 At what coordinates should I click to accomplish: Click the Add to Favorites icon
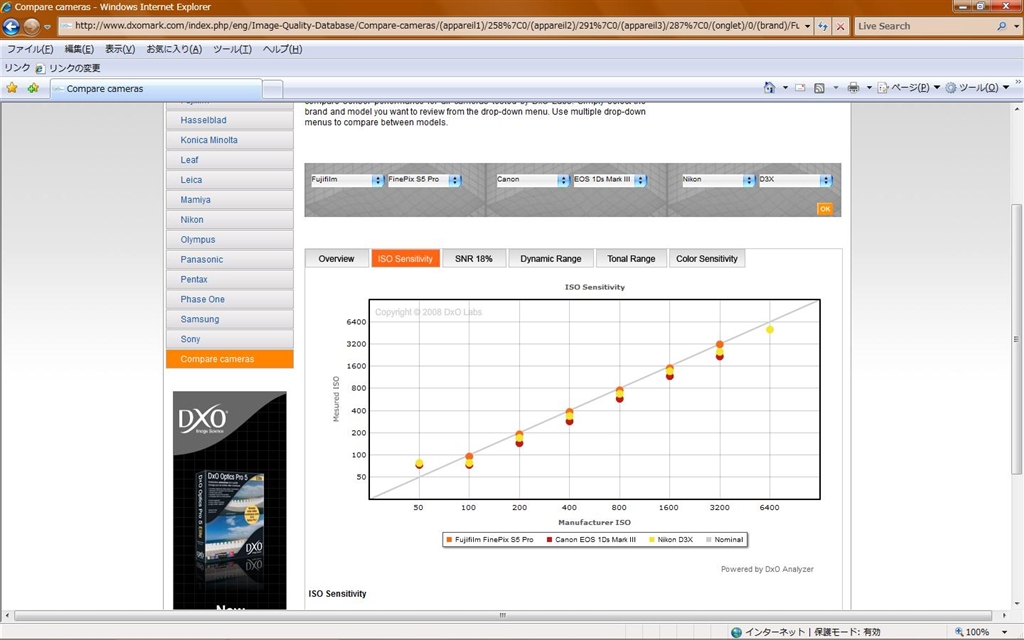pyautogui.click(x=33, y=88)
